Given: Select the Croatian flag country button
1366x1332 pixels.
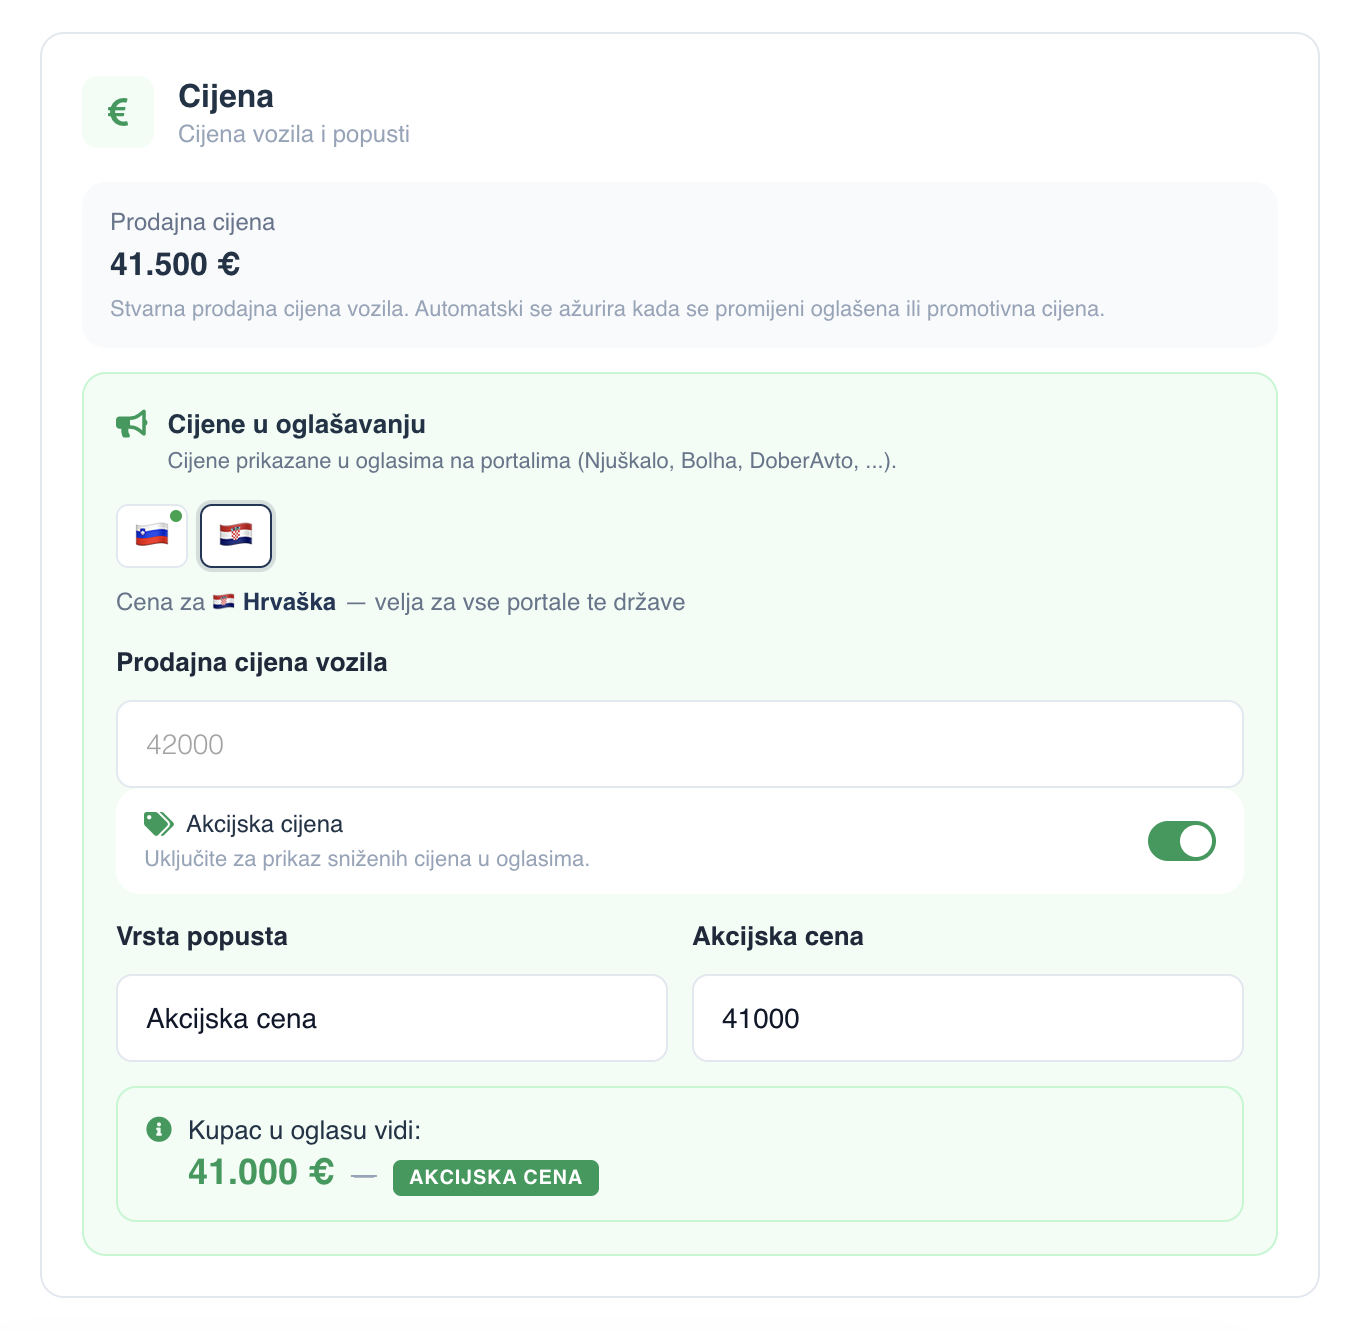Looking at the screenshot, I should click(236, 536).
